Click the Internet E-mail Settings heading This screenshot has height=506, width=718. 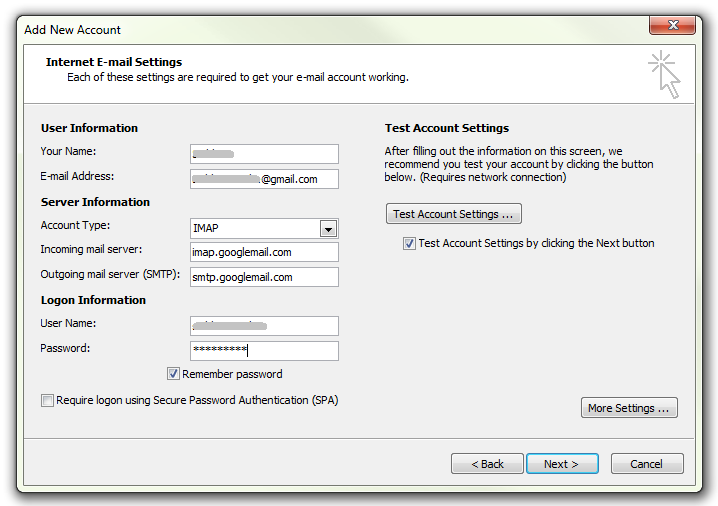114,62
